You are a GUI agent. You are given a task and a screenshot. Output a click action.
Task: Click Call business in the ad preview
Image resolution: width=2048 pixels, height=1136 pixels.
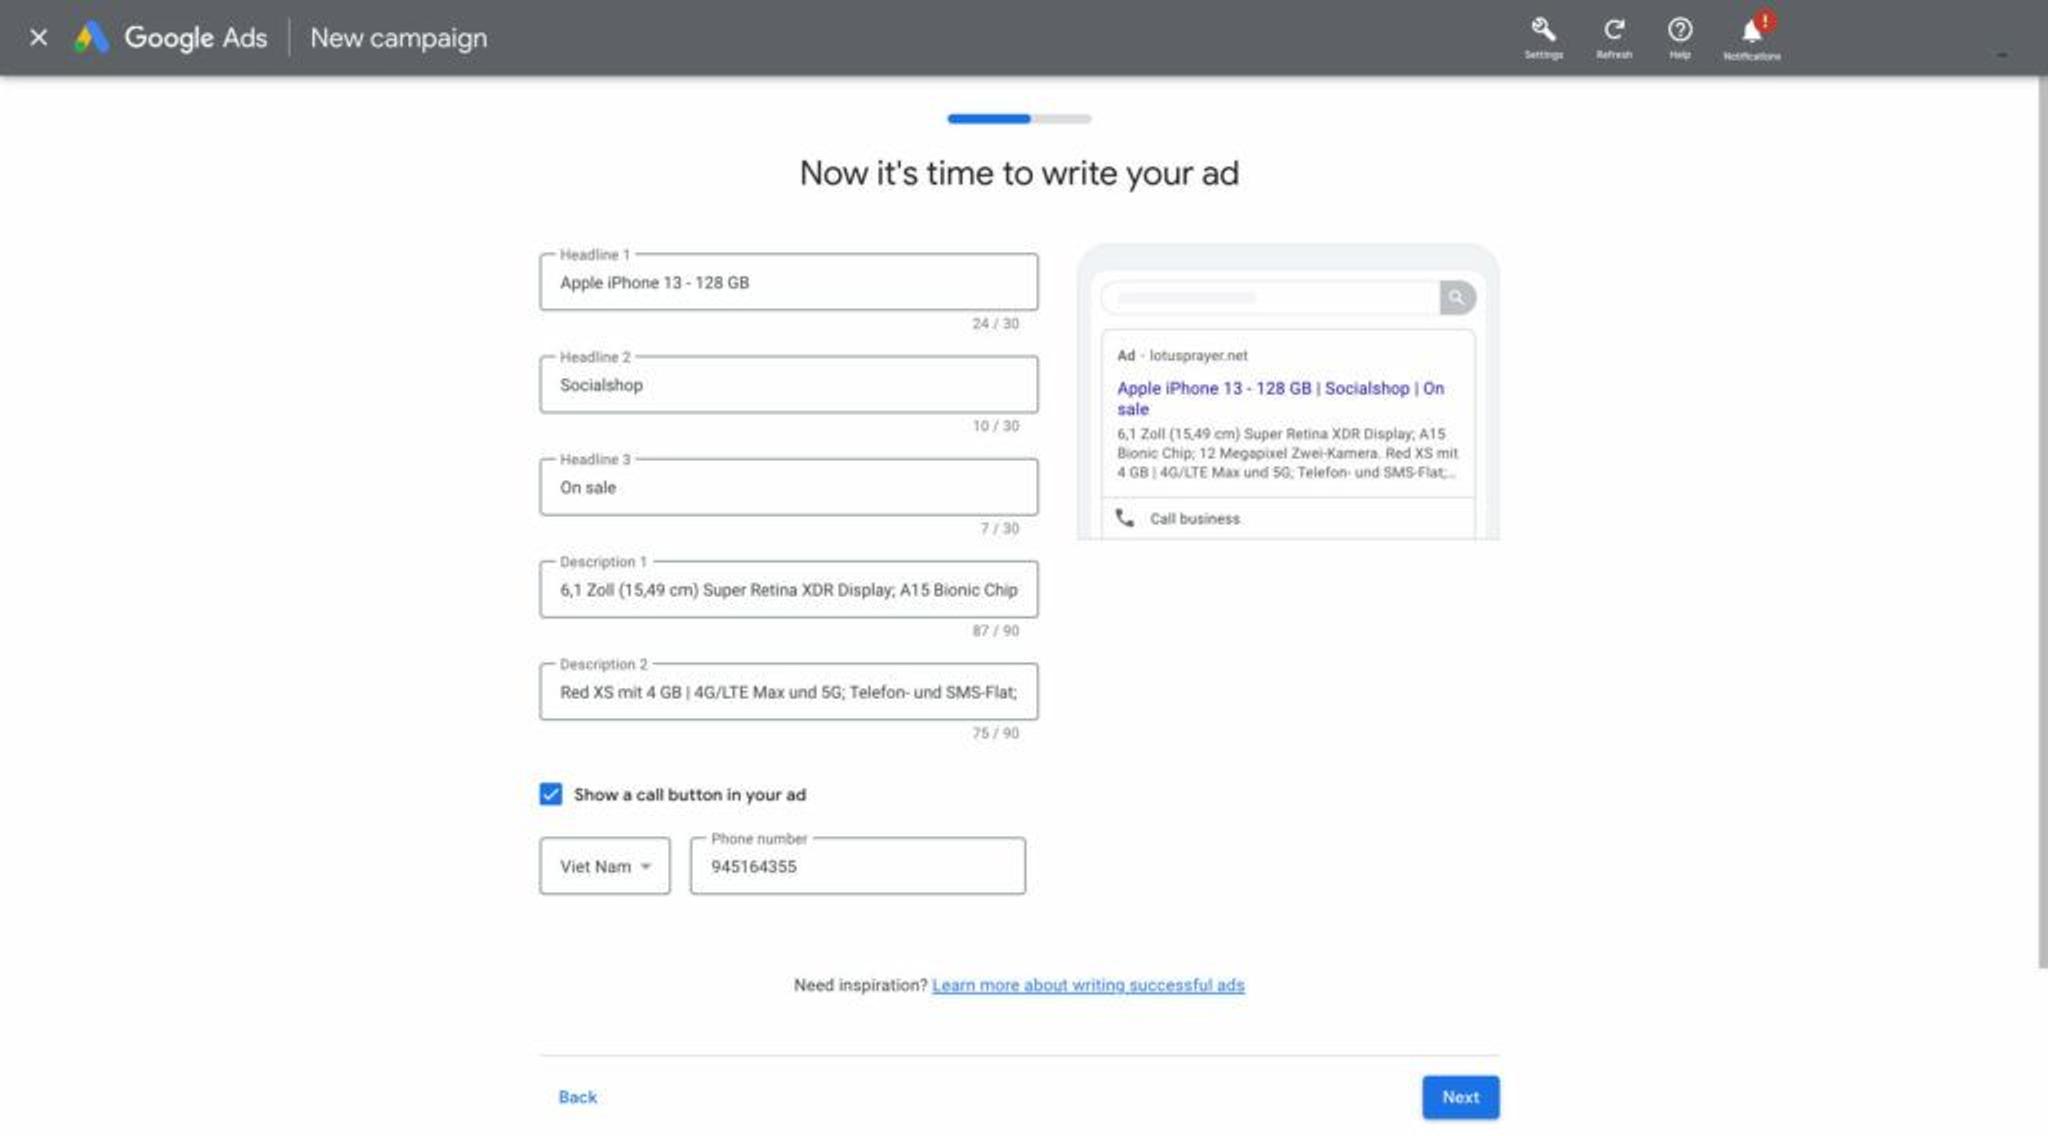[x=1194, y=518]
